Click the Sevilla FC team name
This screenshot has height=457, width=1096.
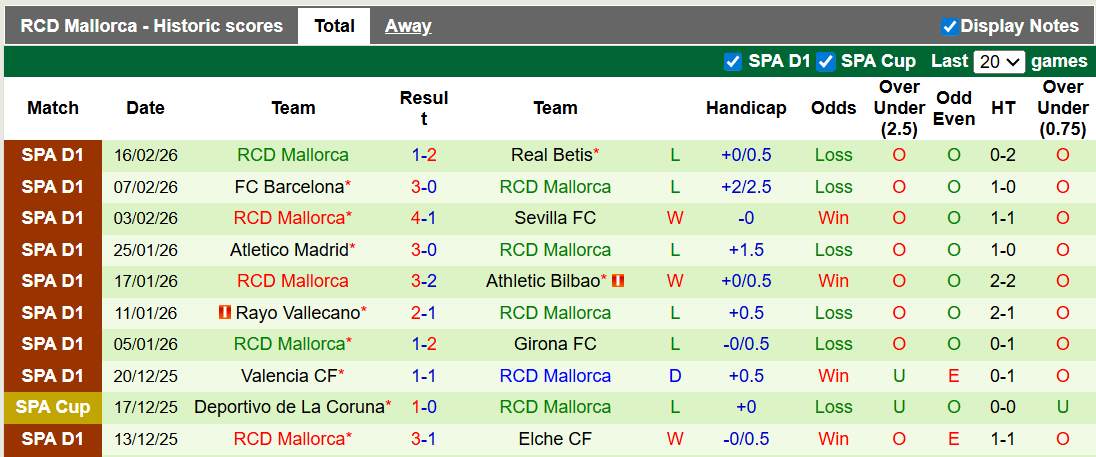click(x=555, y=218)
